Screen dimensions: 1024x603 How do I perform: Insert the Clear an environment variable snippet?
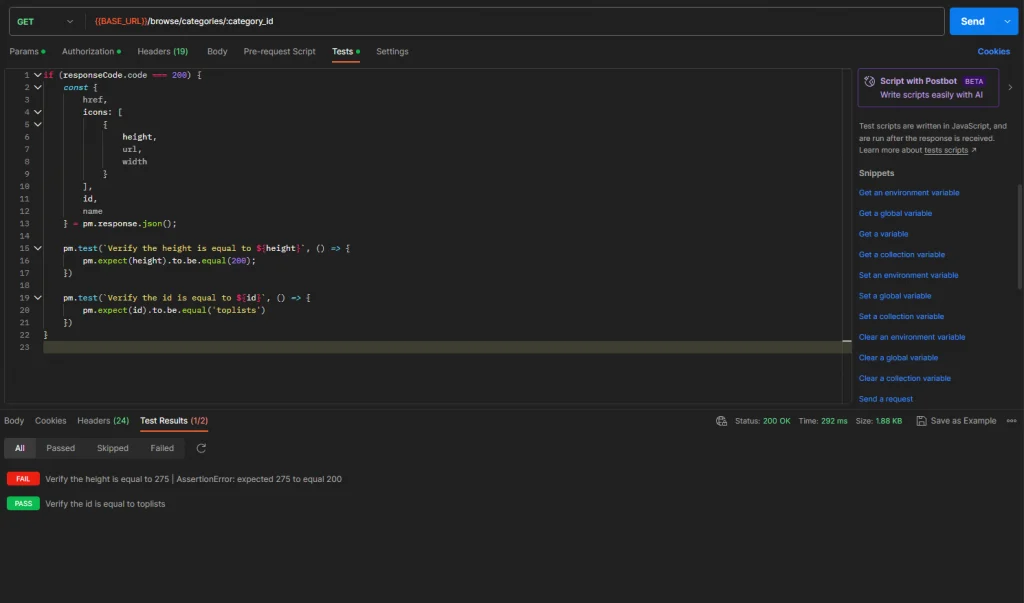coord(912,337)
